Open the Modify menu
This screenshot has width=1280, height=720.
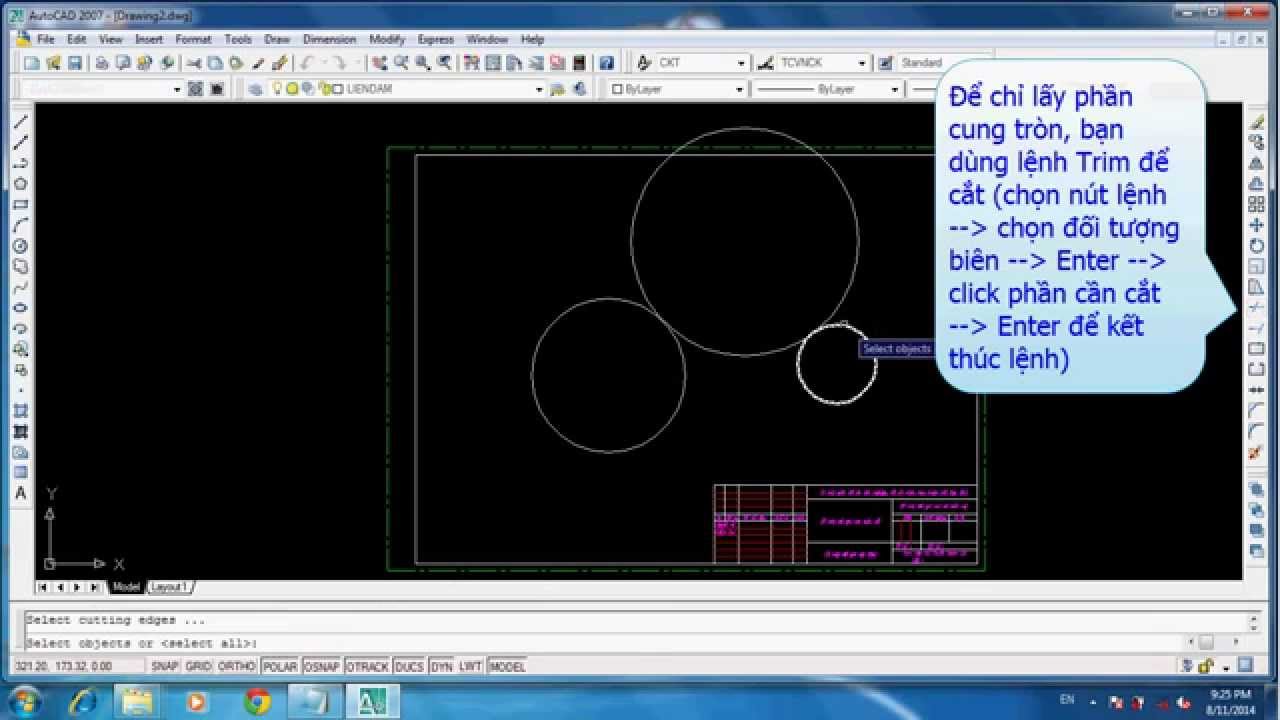pos(387,39)
